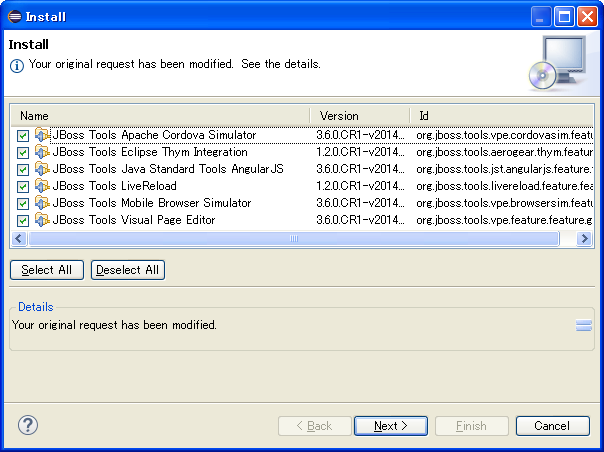604x452 pixels.
Task: Uncheck JBoss Tools Apache Cordova Simulator
Action: click(23, 136)
